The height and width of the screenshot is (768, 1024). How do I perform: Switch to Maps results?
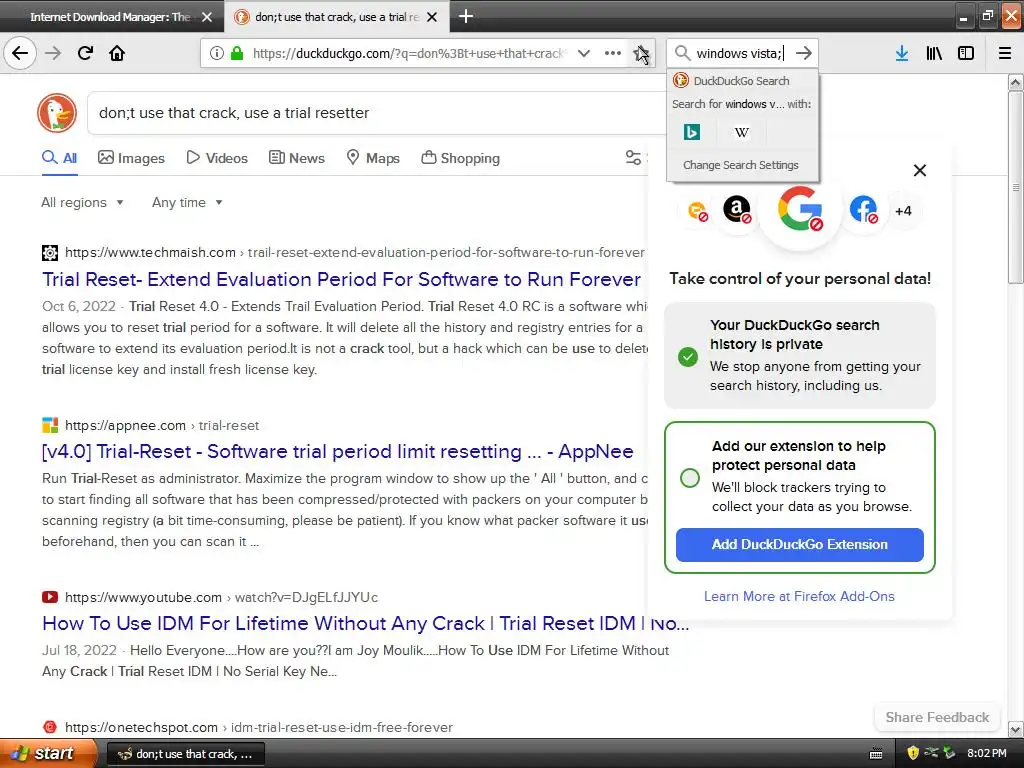click(373, 157)
